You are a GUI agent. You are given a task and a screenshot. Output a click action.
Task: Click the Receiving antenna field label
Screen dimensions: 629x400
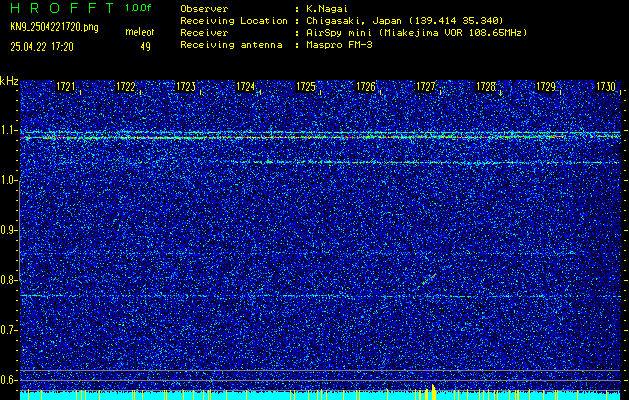(231, 45)
